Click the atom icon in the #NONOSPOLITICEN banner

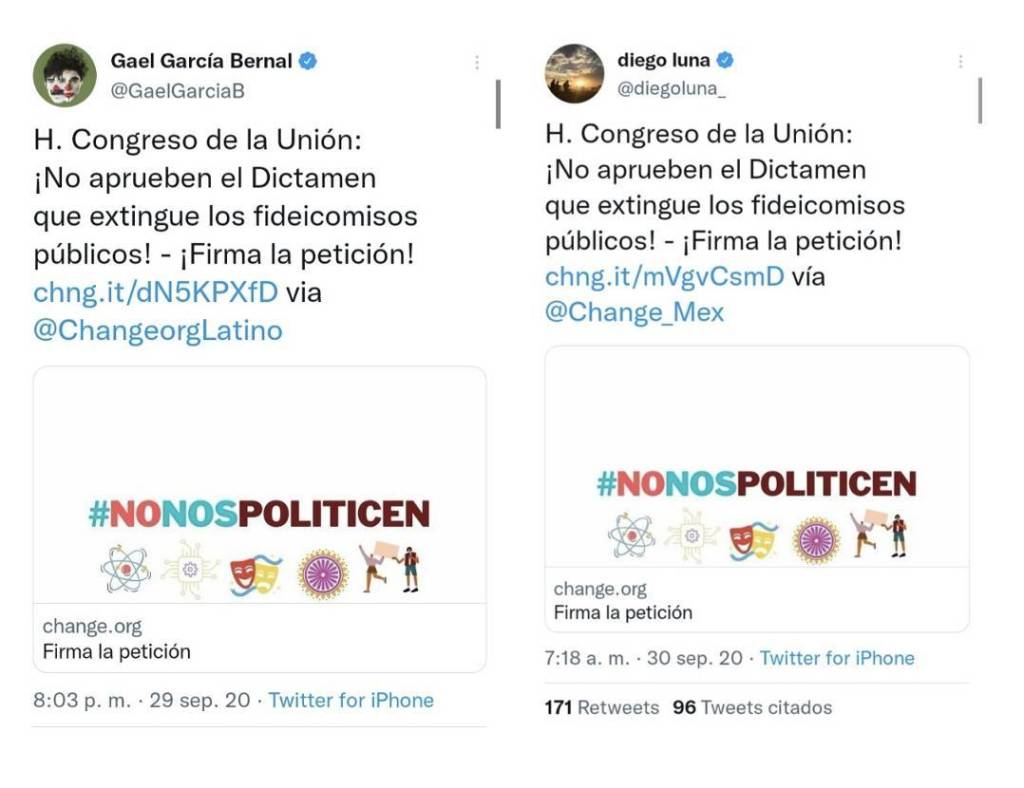[x=125, y=567]
